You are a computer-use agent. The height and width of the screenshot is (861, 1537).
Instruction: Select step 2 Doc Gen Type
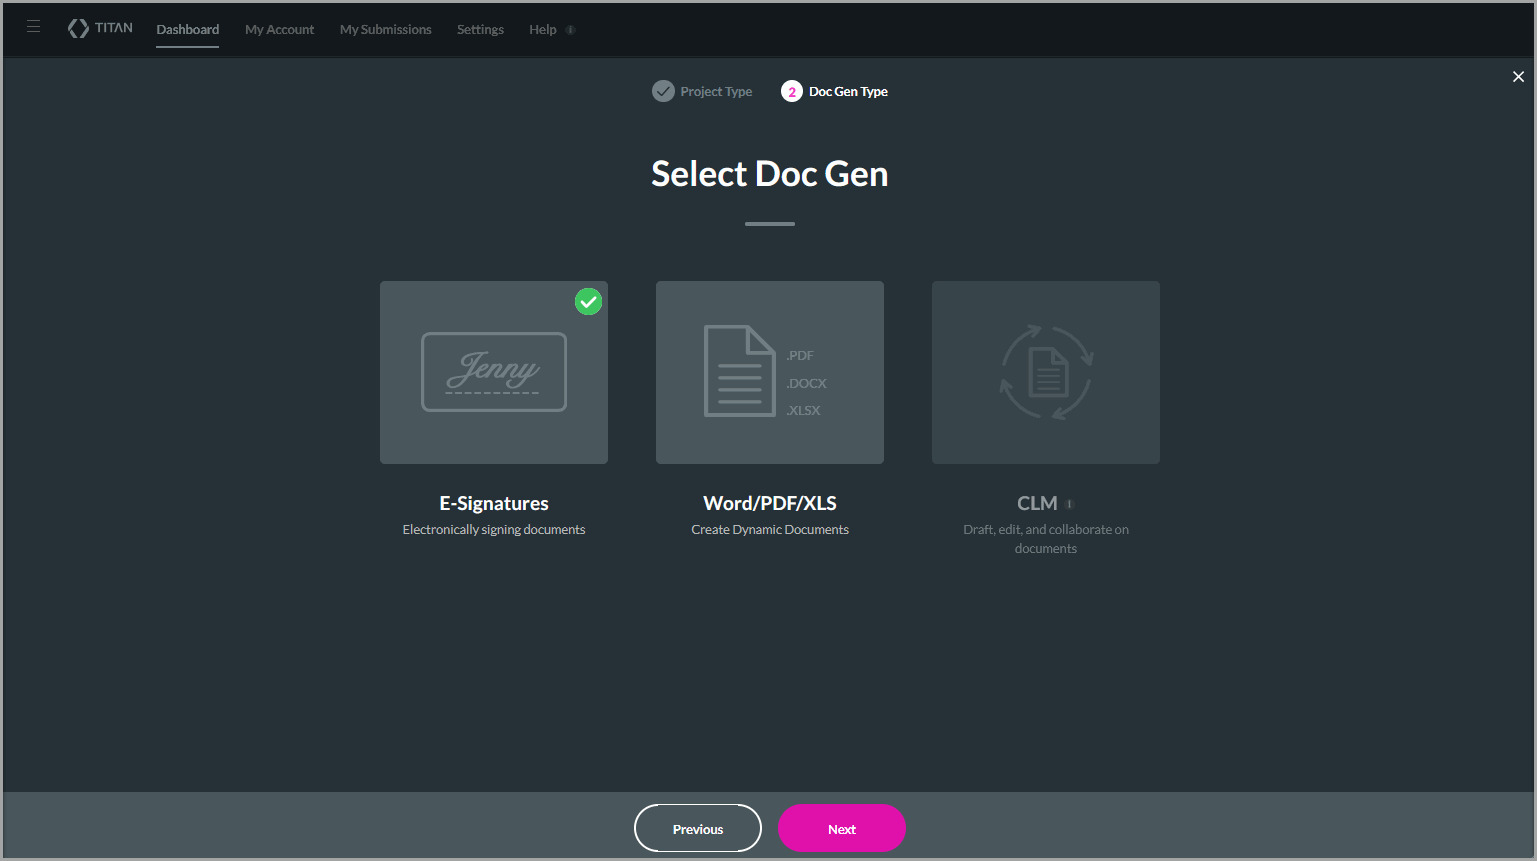[835, 91]
